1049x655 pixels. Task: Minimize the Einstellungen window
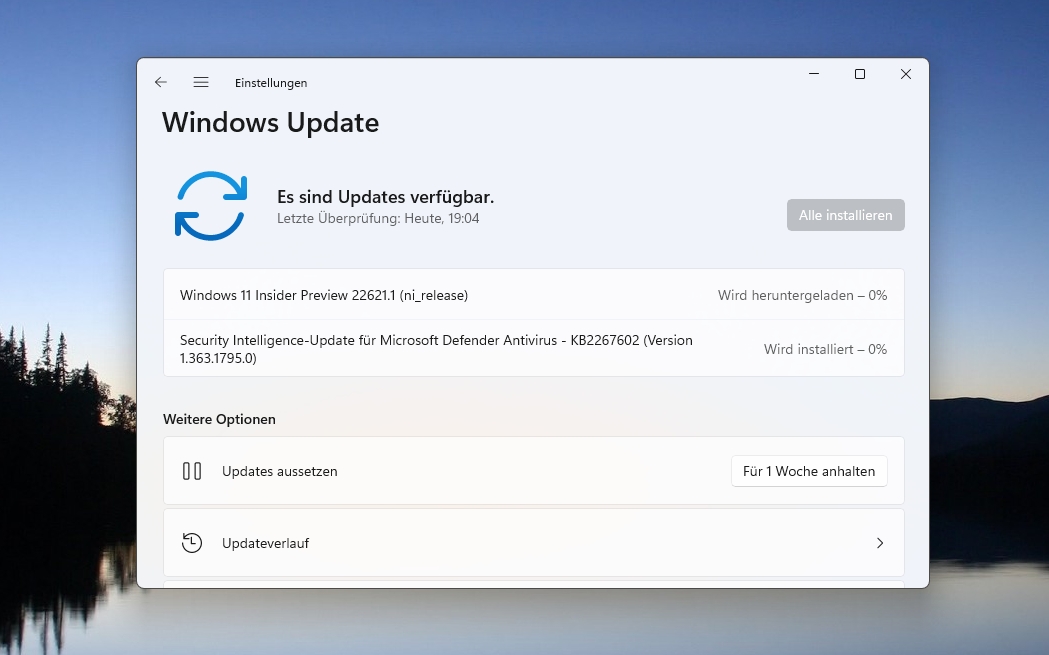tap(814, 74)
